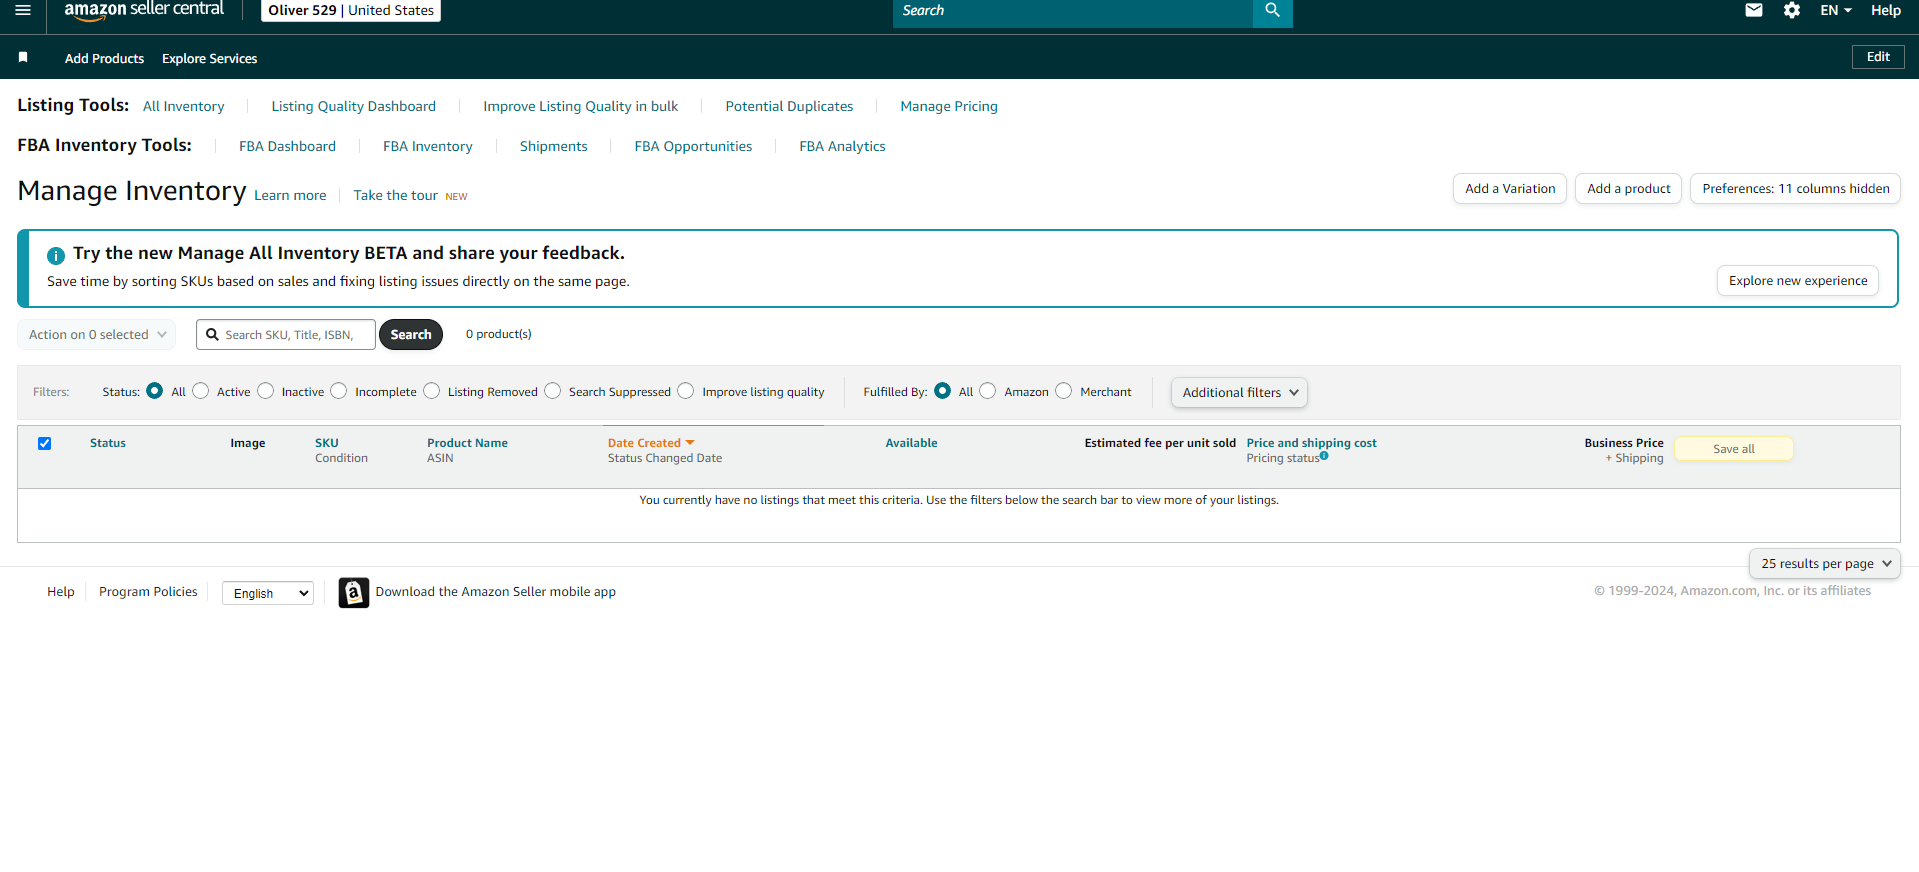Image resolution: width=1919 pixels, height=872 pixels.
Task: Select Fulfilled By All radio button
Action: [943, 391]
